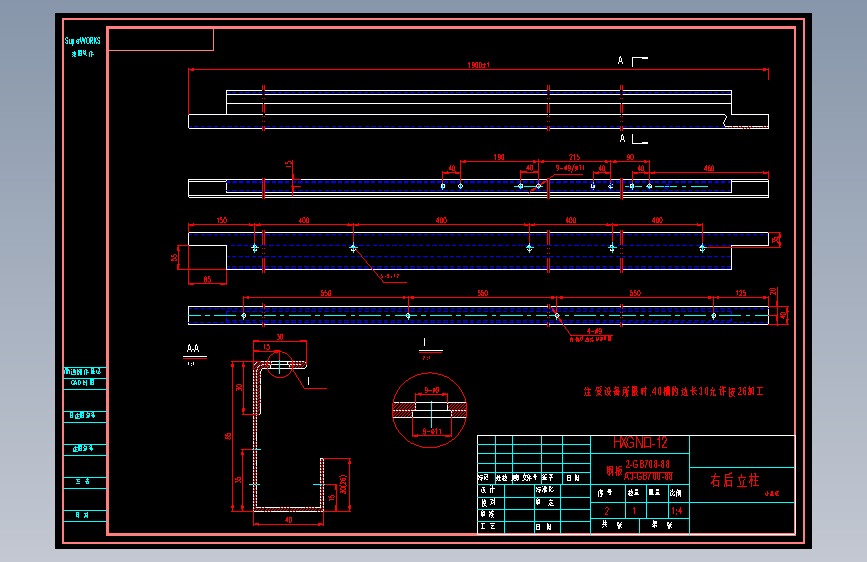
Task: Click the A-A section view label
Action: (193, 348)
